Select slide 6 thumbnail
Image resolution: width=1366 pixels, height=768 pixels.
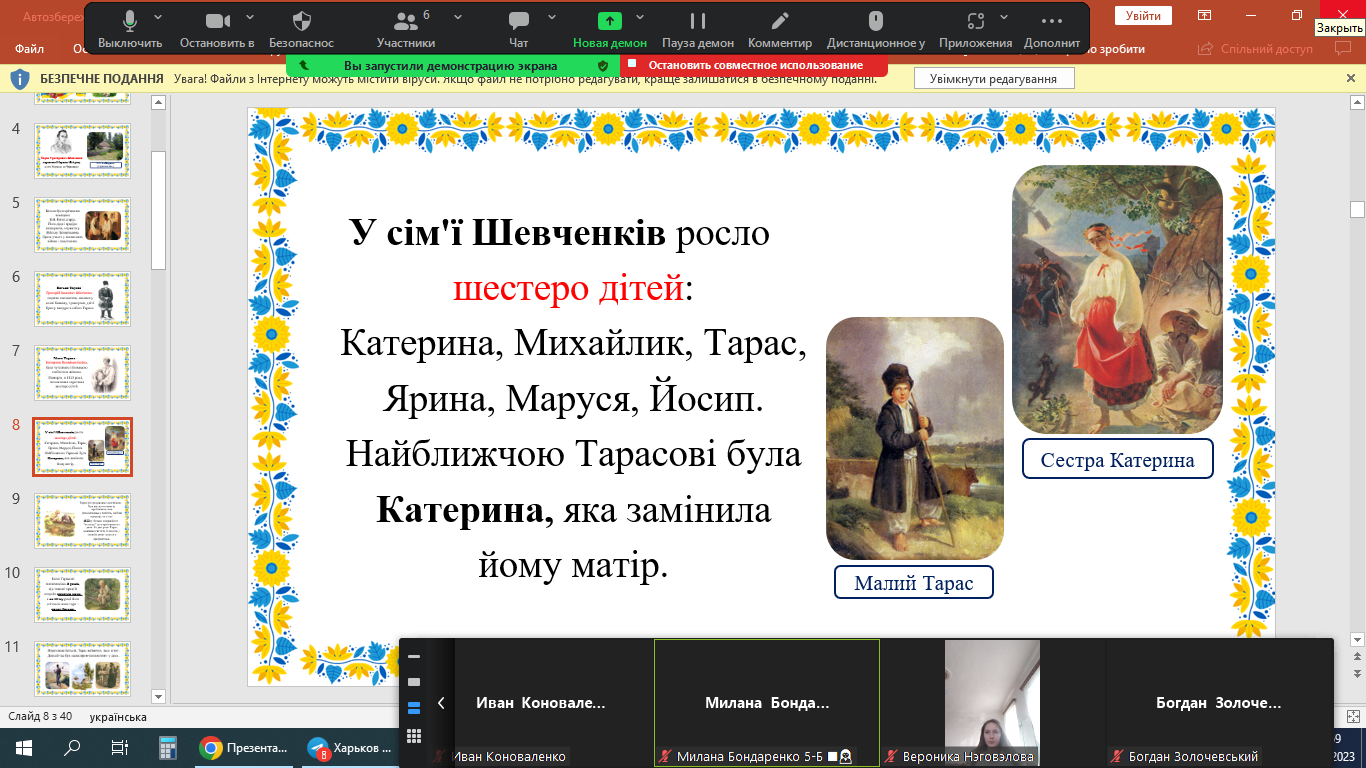click(82, 299)
